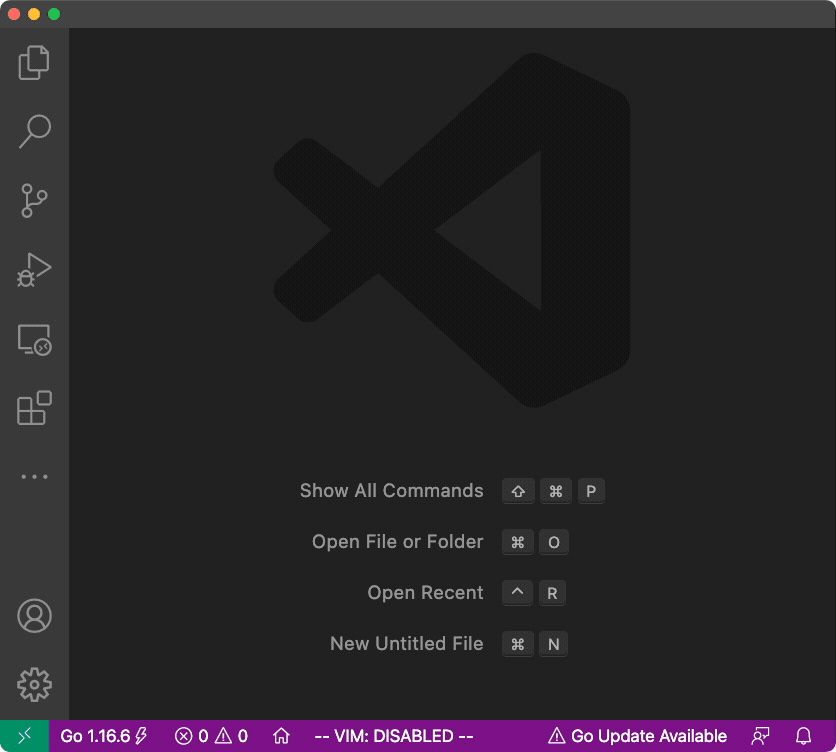This screenshot has height=752, width=836.
Task: Open the Accounts menu
Action: (x=34, y=616)
